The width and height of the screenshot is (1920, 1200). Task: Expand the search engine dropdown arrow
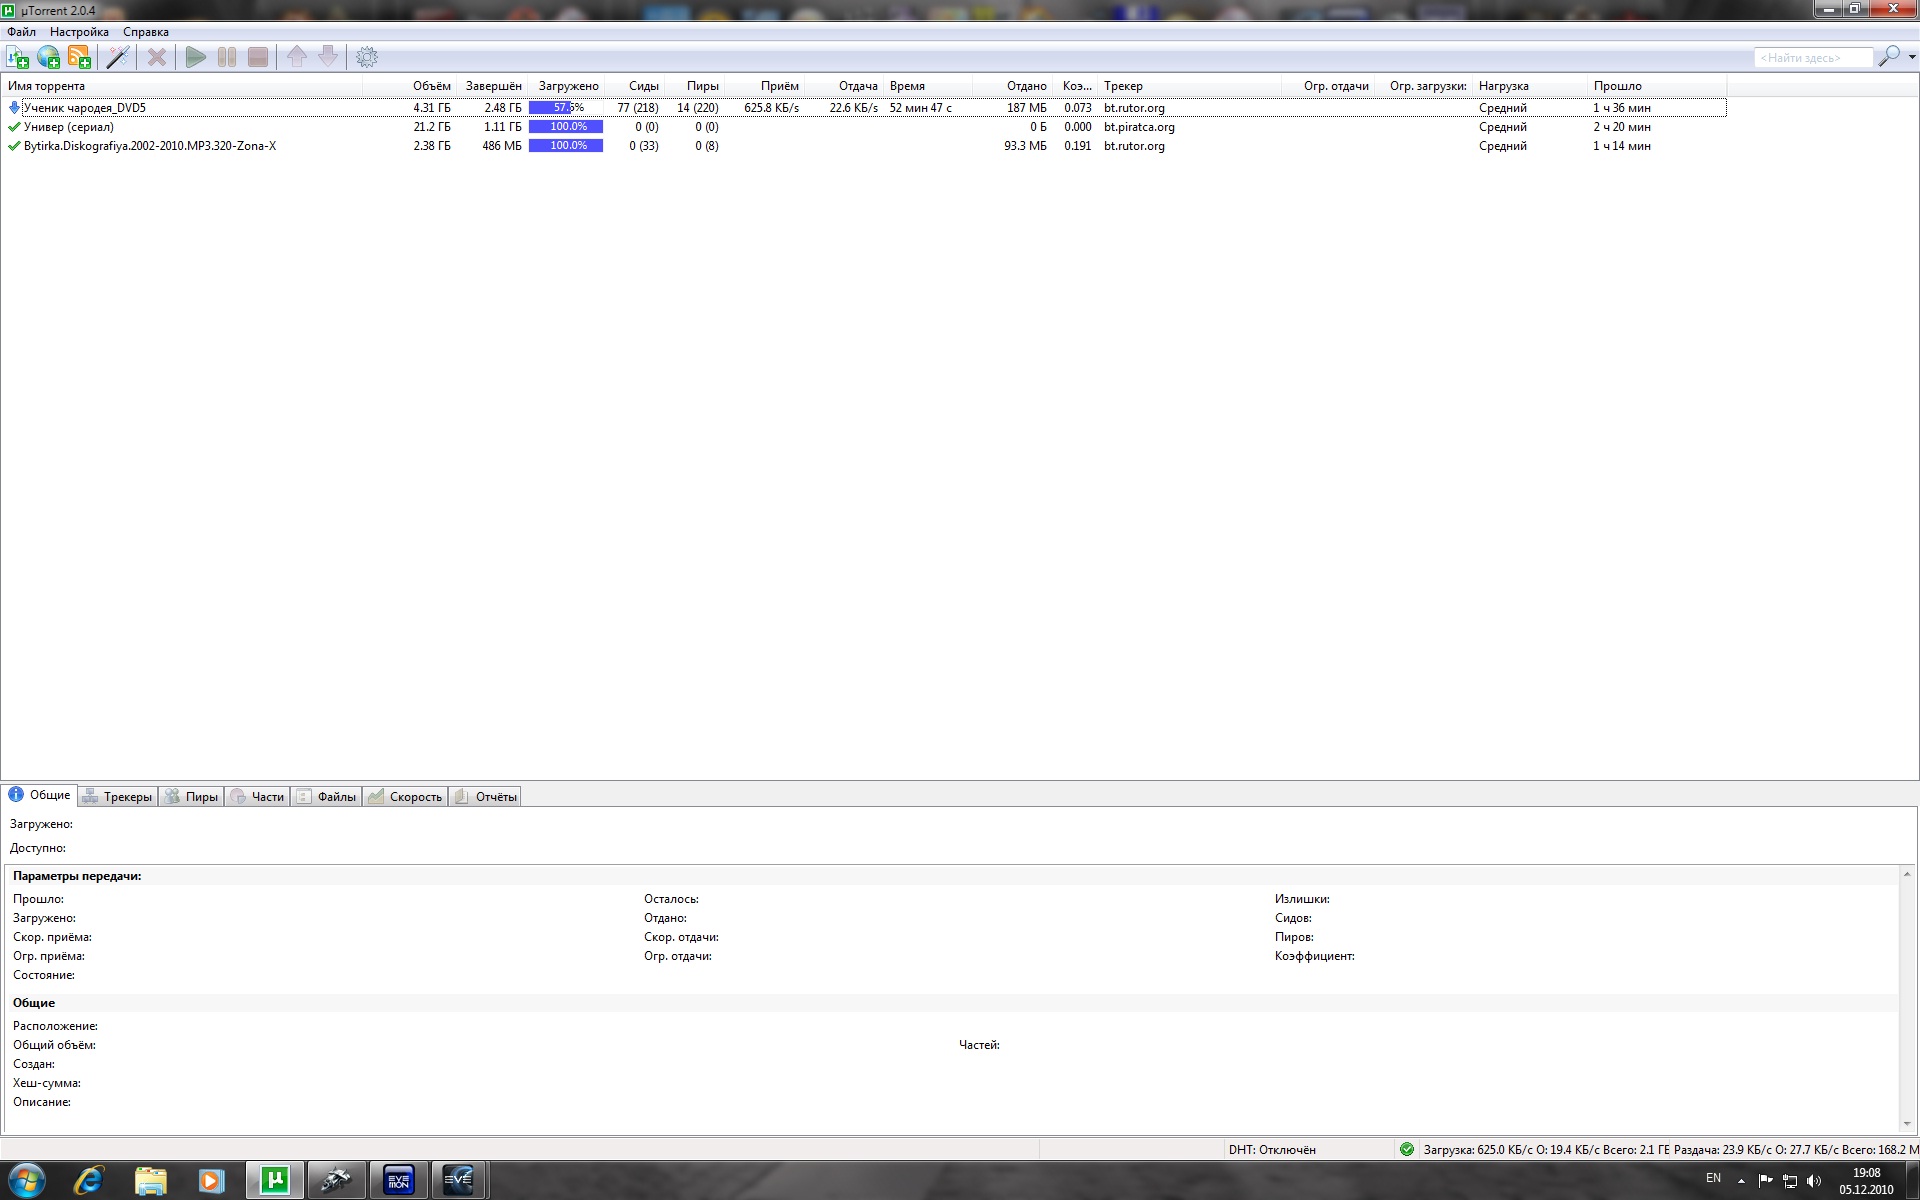pyautogui.click(x=1912, y=57)
